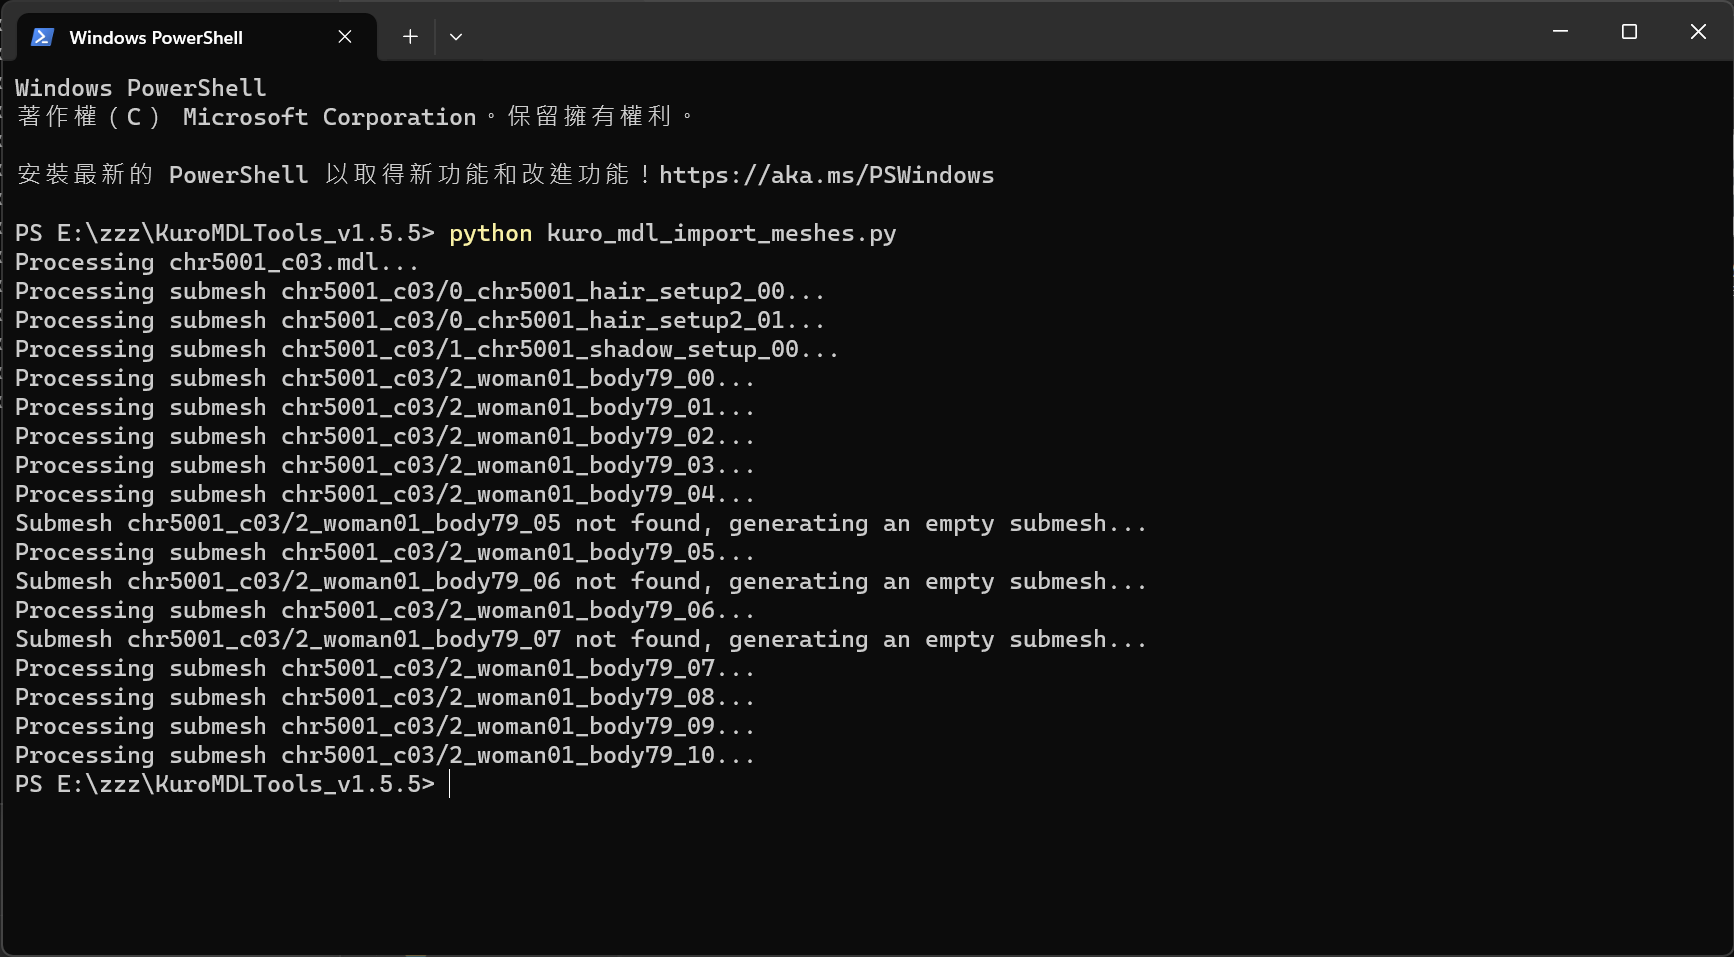Open a new tab with plus button
This screenshot has height=957, width=1734.
410,37
